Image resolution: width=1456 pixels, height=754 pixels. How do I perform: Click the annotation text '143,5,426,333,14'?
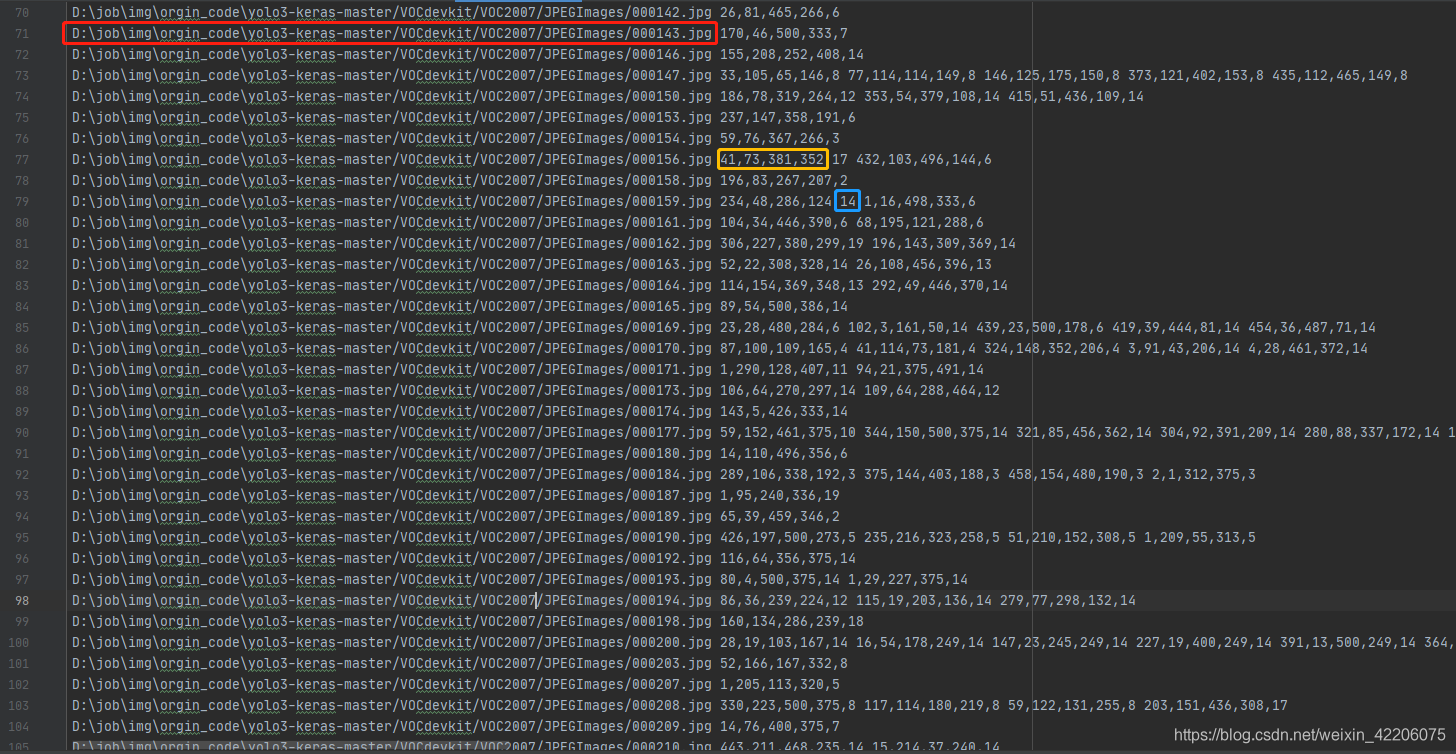tap(784, 412)
